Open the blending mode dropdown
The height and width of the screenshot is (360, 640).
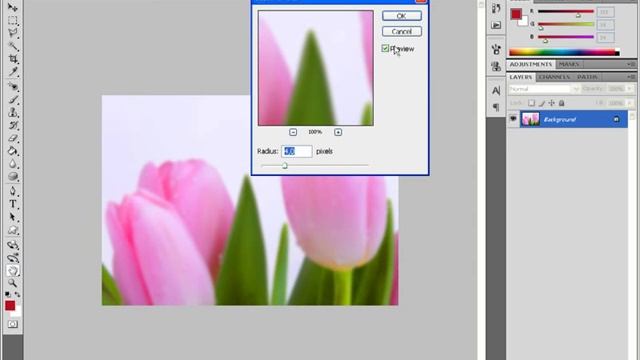[x=544, y=89]
